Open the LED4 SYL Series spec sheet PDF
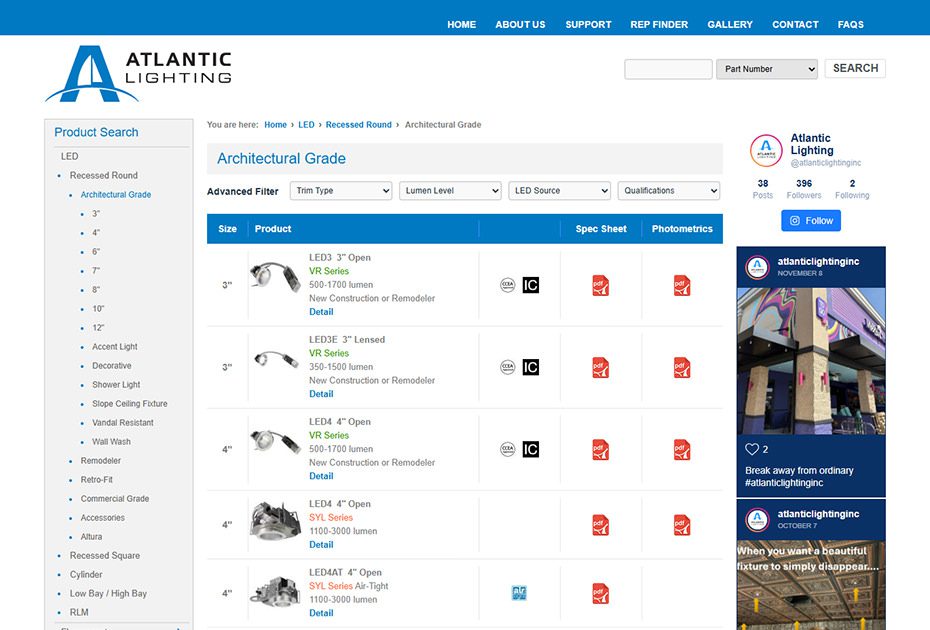 click(x=601, y=525)
